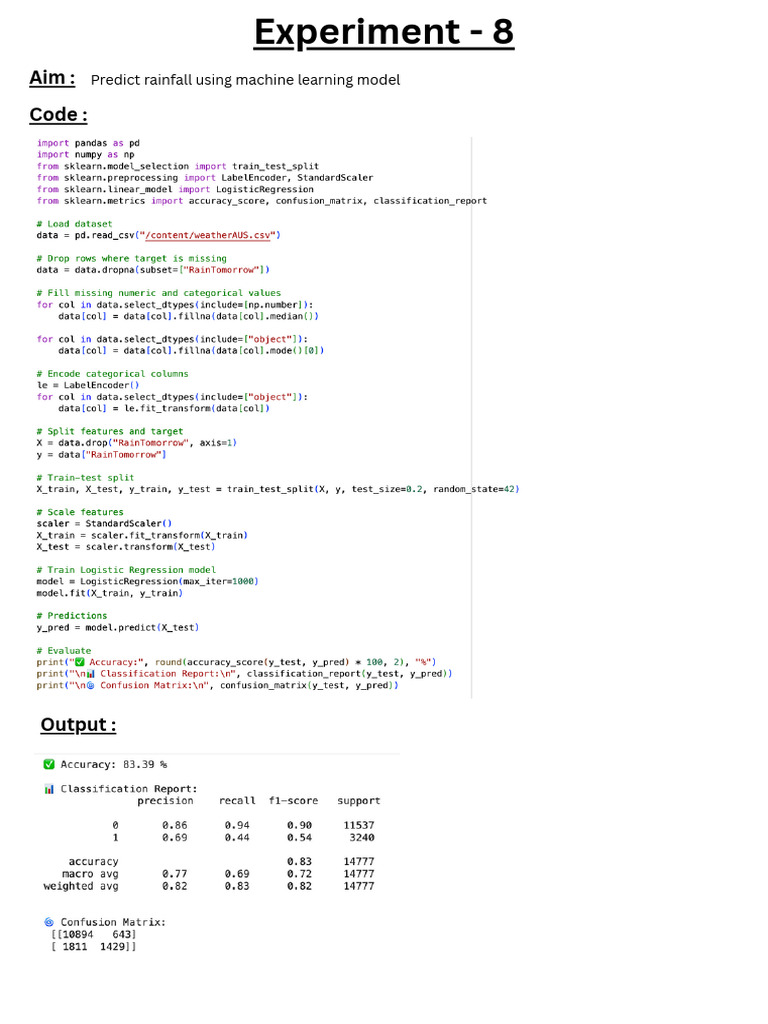
Task: Click the '# Fill missing numeric and categorical values' comment
Action: pos(159,293)
